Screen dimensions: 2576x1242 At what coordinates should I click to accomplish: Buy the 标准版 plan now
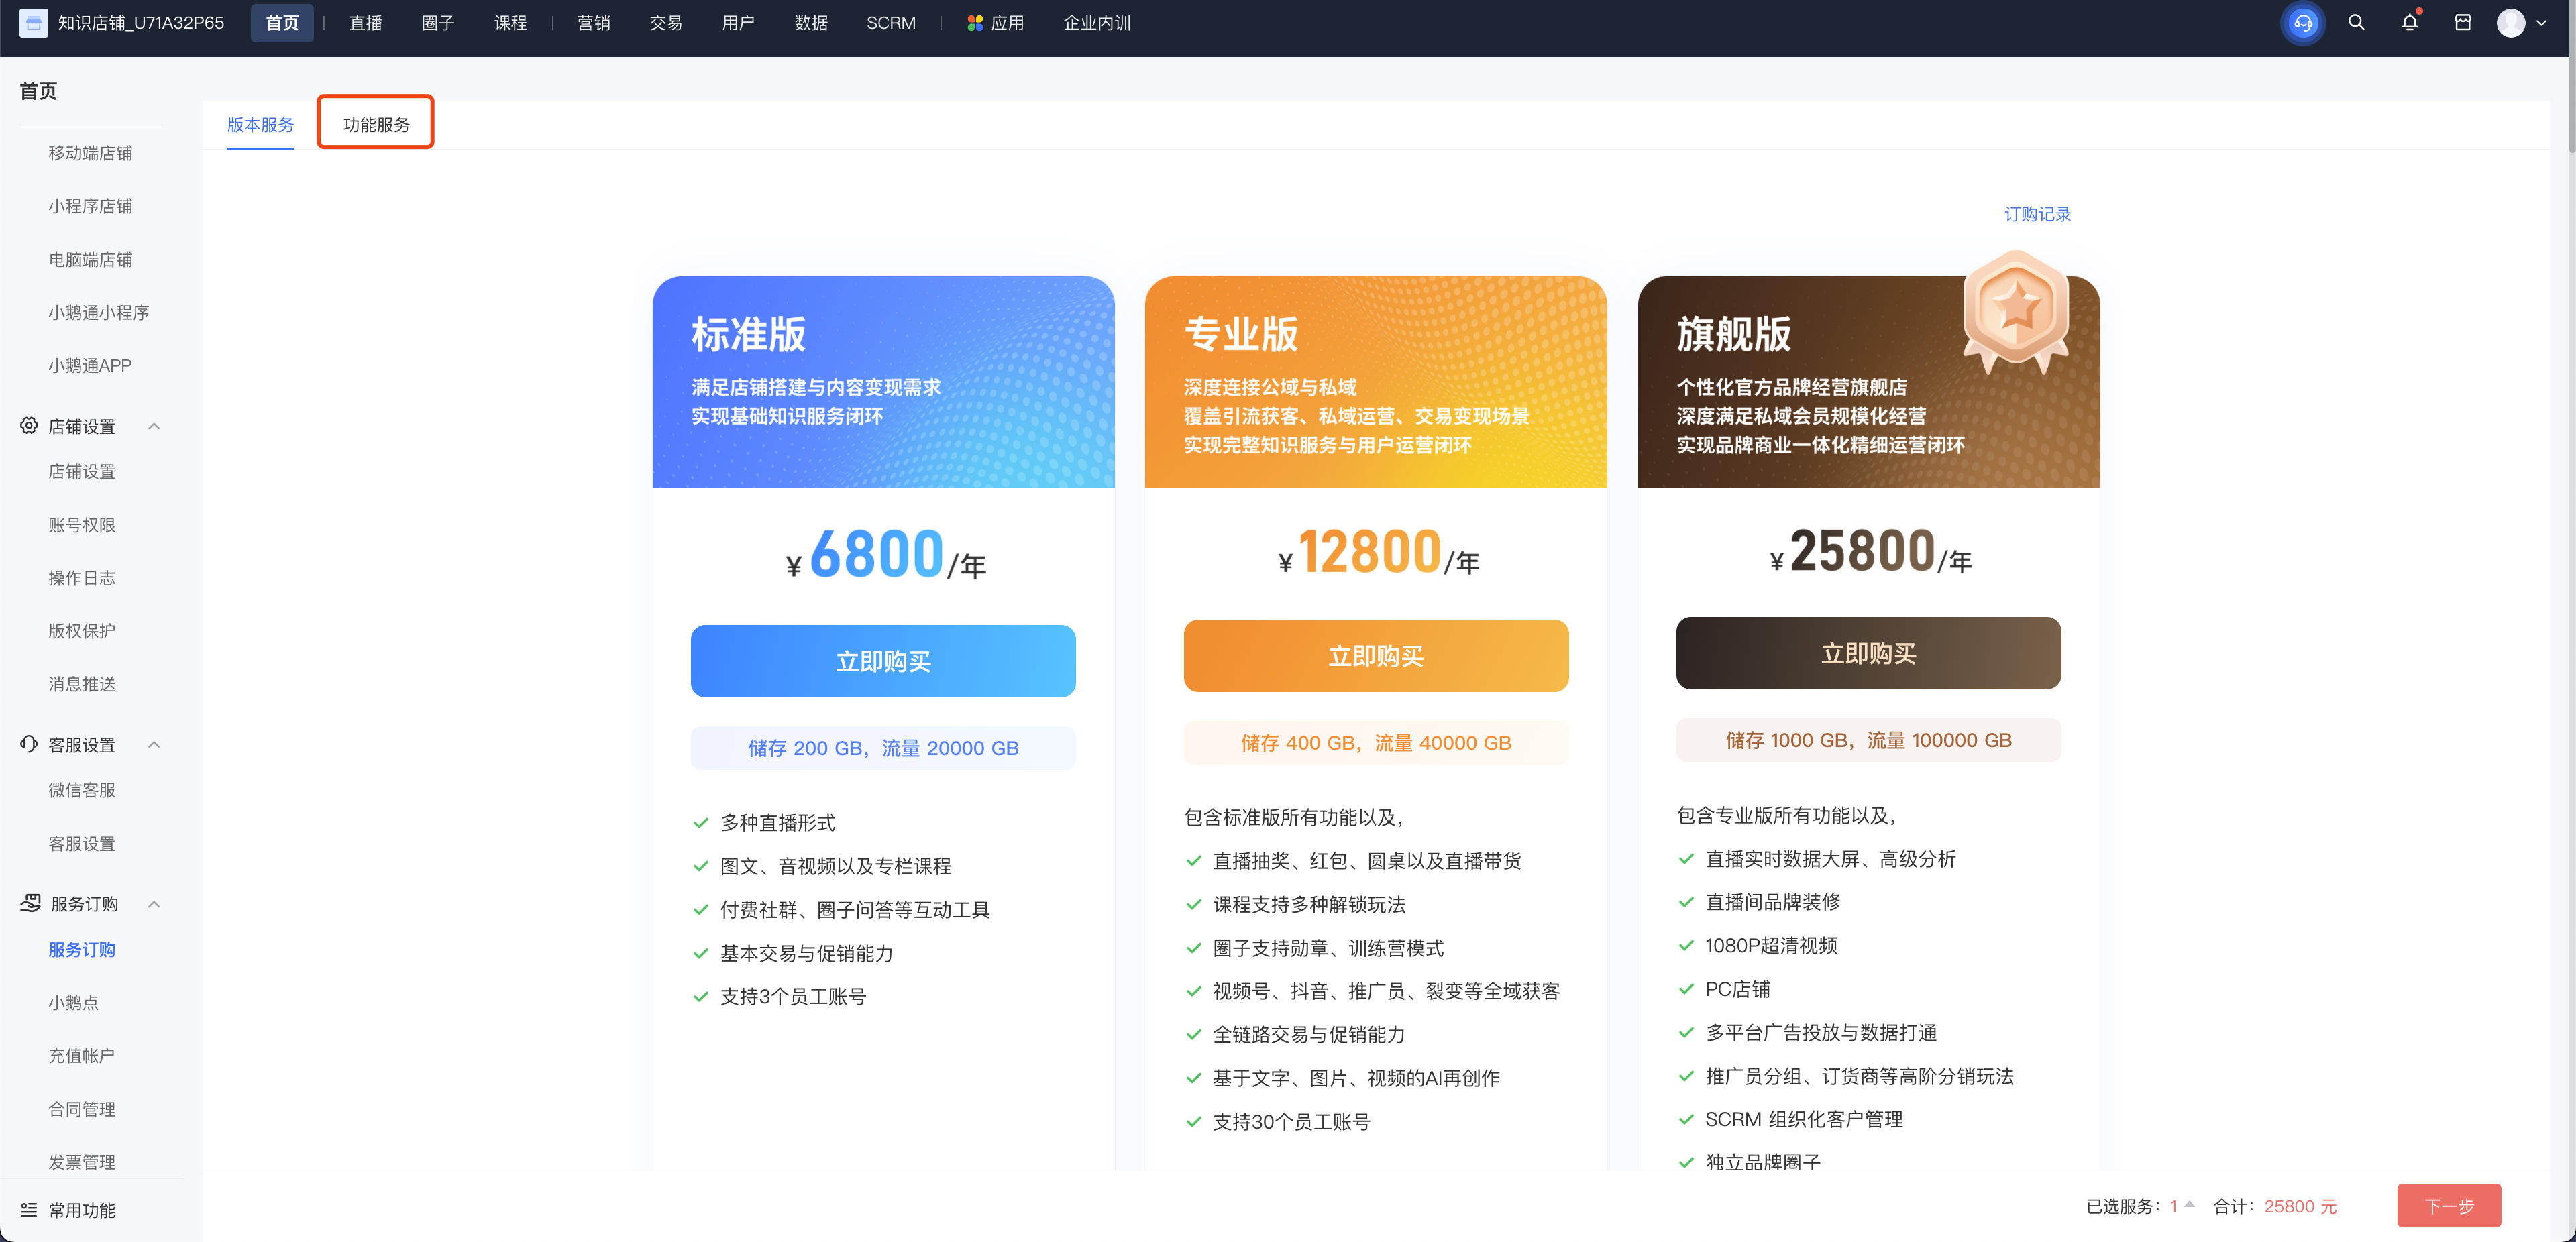pos(883,661)
